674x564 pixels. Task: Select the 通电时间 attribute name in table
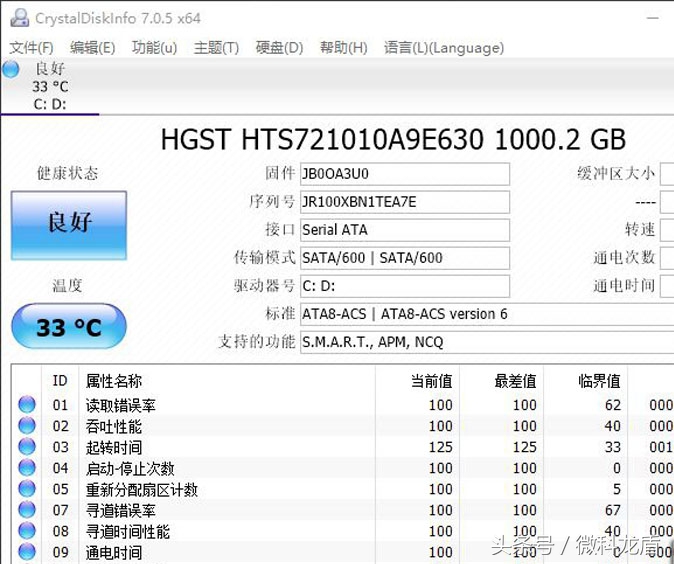[x=113, y=553]
